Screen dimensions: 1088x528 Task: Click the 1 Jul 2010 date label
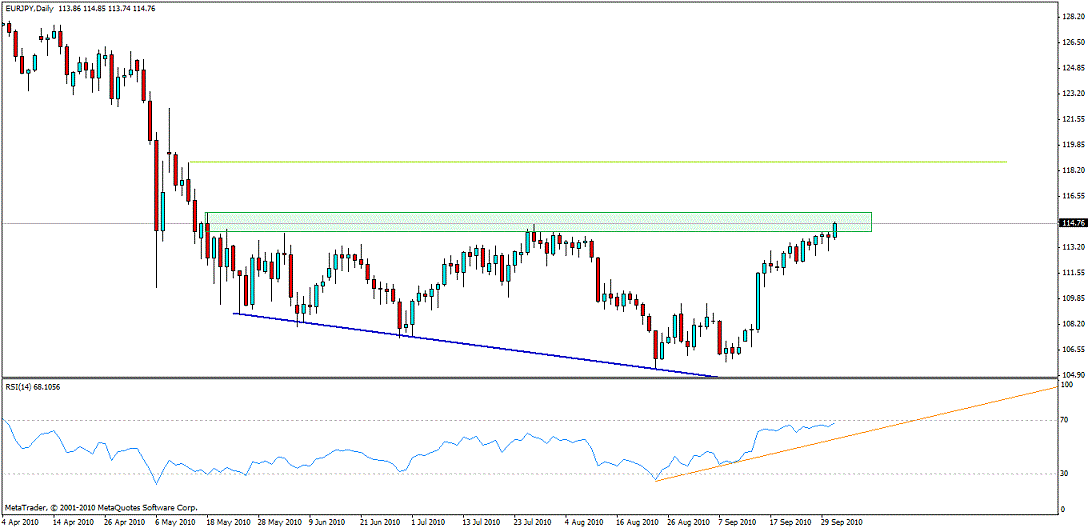coord(429,521)
